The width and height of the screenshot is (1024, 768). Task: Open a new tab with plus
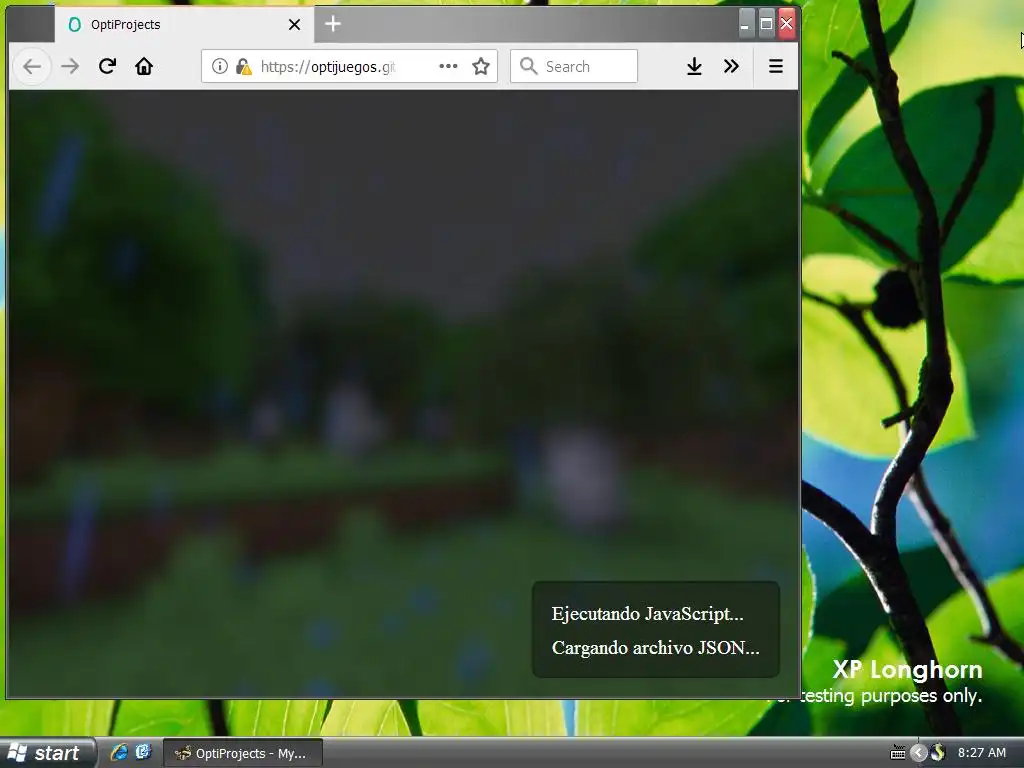[x=333, y=24]
